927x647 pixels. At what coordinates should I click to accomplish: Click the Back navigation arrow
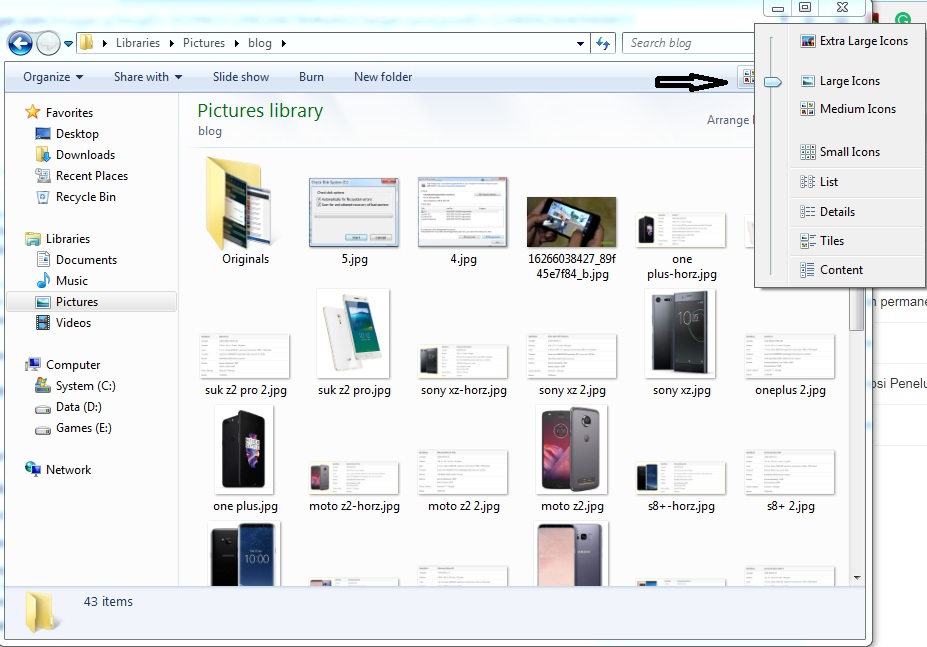(x=20, y=43)
